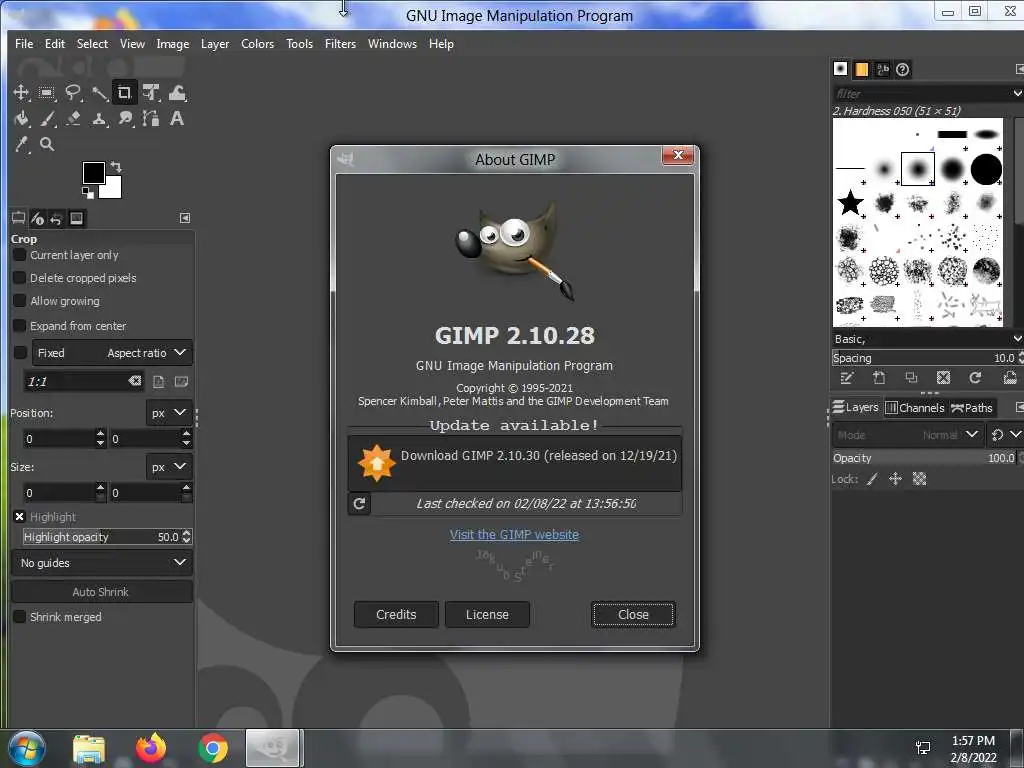
Task: Open the Device Status tab
Action: (37, 218)
